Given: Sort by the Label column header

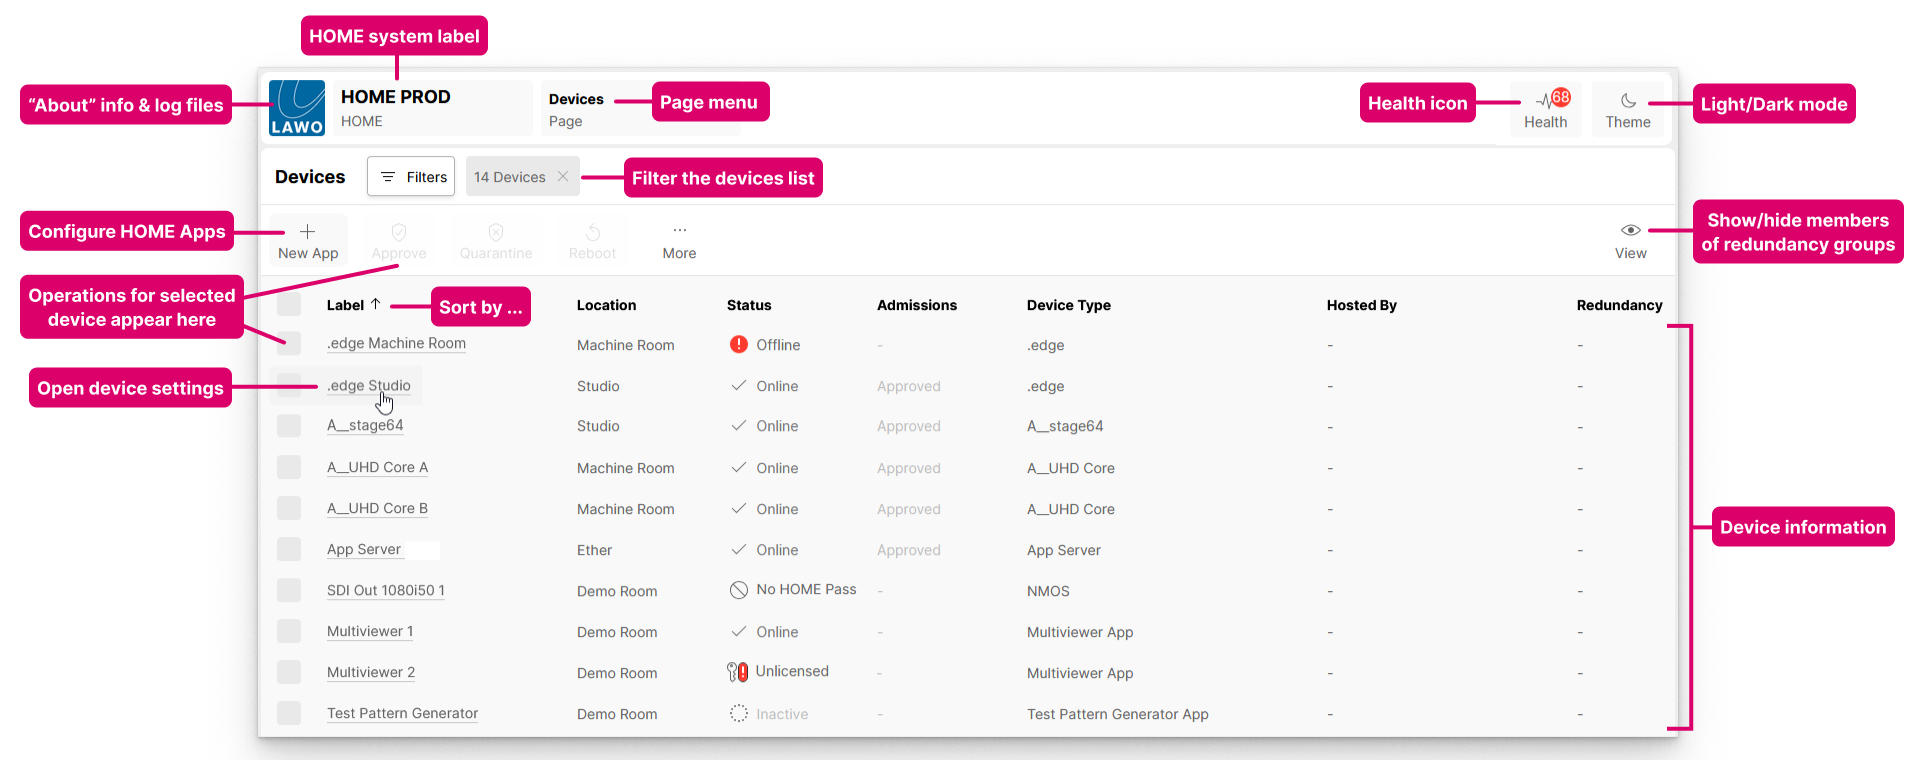Looking at the screenshot, I should (345, 305).
